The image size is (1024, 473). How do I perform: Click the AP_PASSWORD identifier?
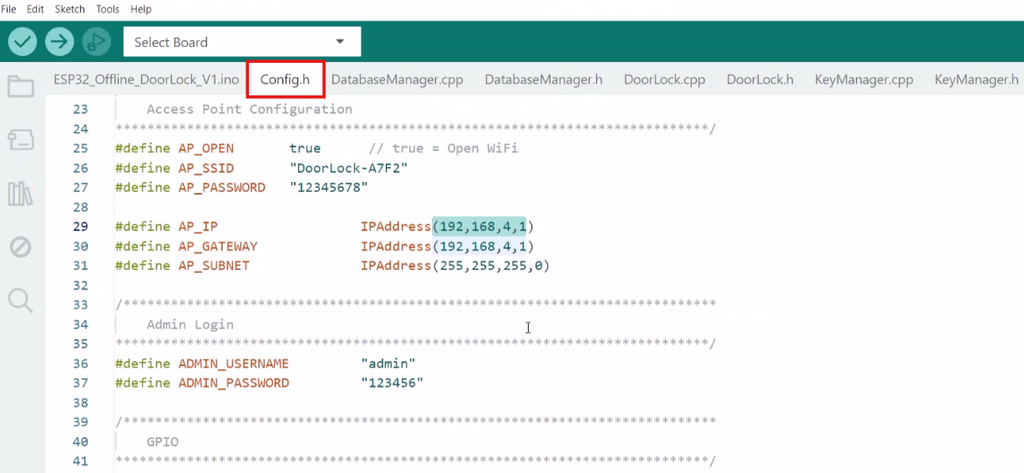coord(221,188)
